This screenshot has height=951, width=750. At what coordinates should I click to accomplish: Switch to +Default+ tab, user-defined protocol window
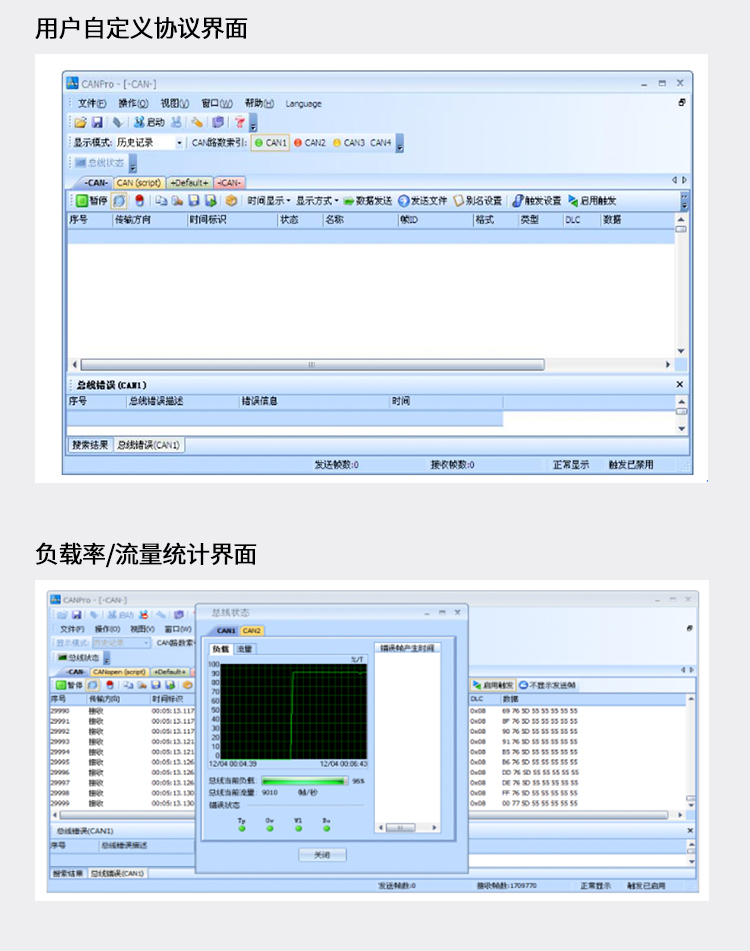189,183
